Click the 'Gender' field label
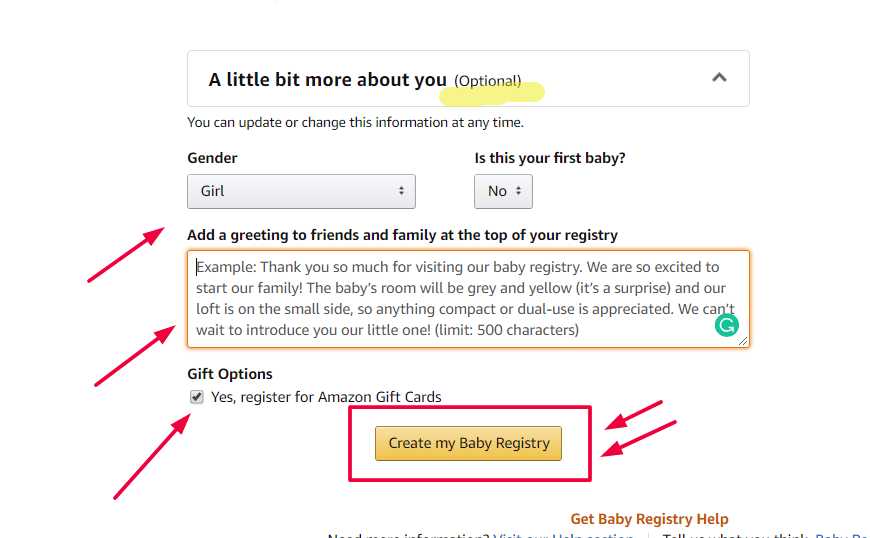 (212, 158)
